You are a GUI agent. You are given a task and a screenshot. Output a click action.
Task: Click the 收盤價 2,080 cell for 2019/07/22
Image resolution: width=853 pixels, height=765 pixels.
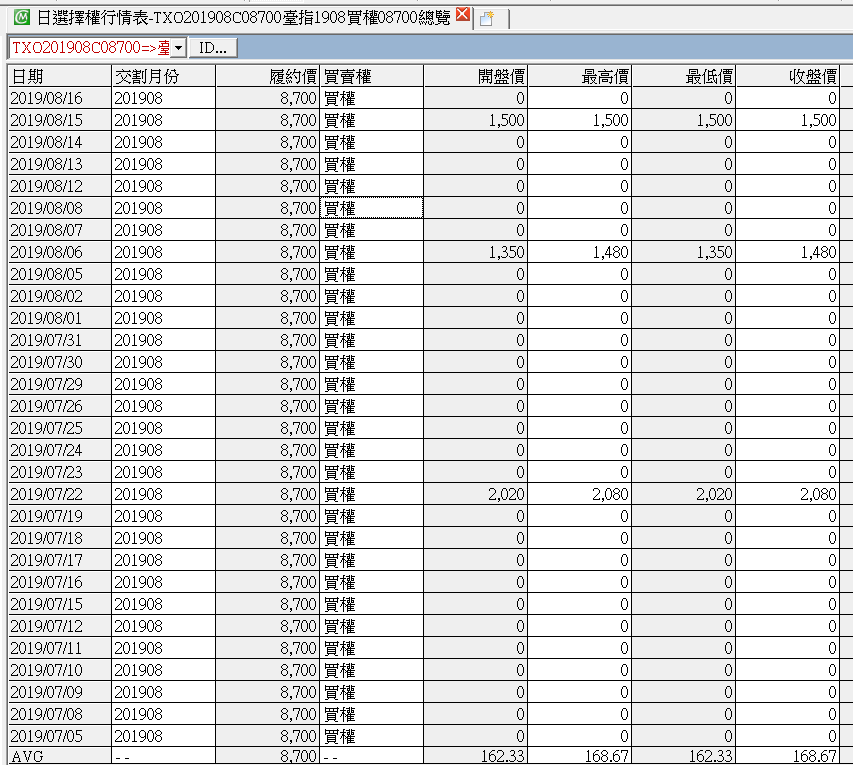click(x=787, y=495)
